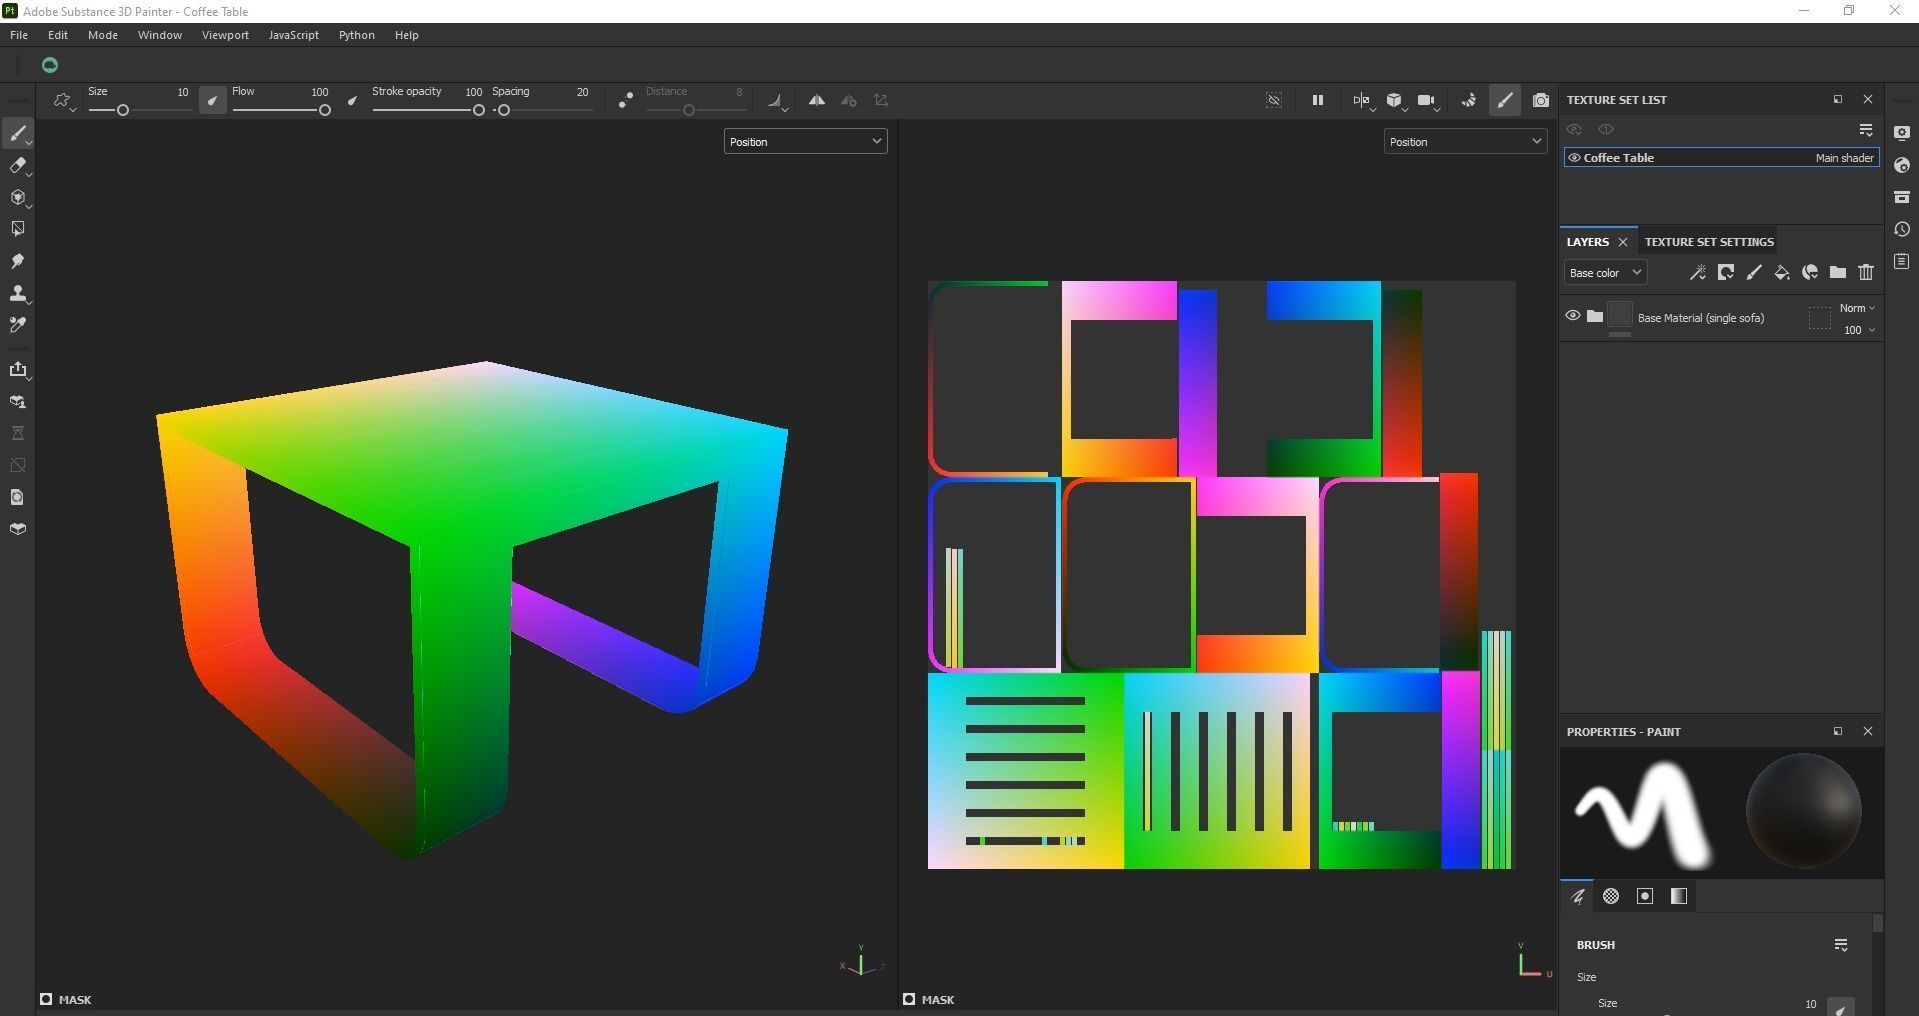Select the Material picker eyedropper
The height and width of the screenshot is (1016, 1919).
point(18,325)
